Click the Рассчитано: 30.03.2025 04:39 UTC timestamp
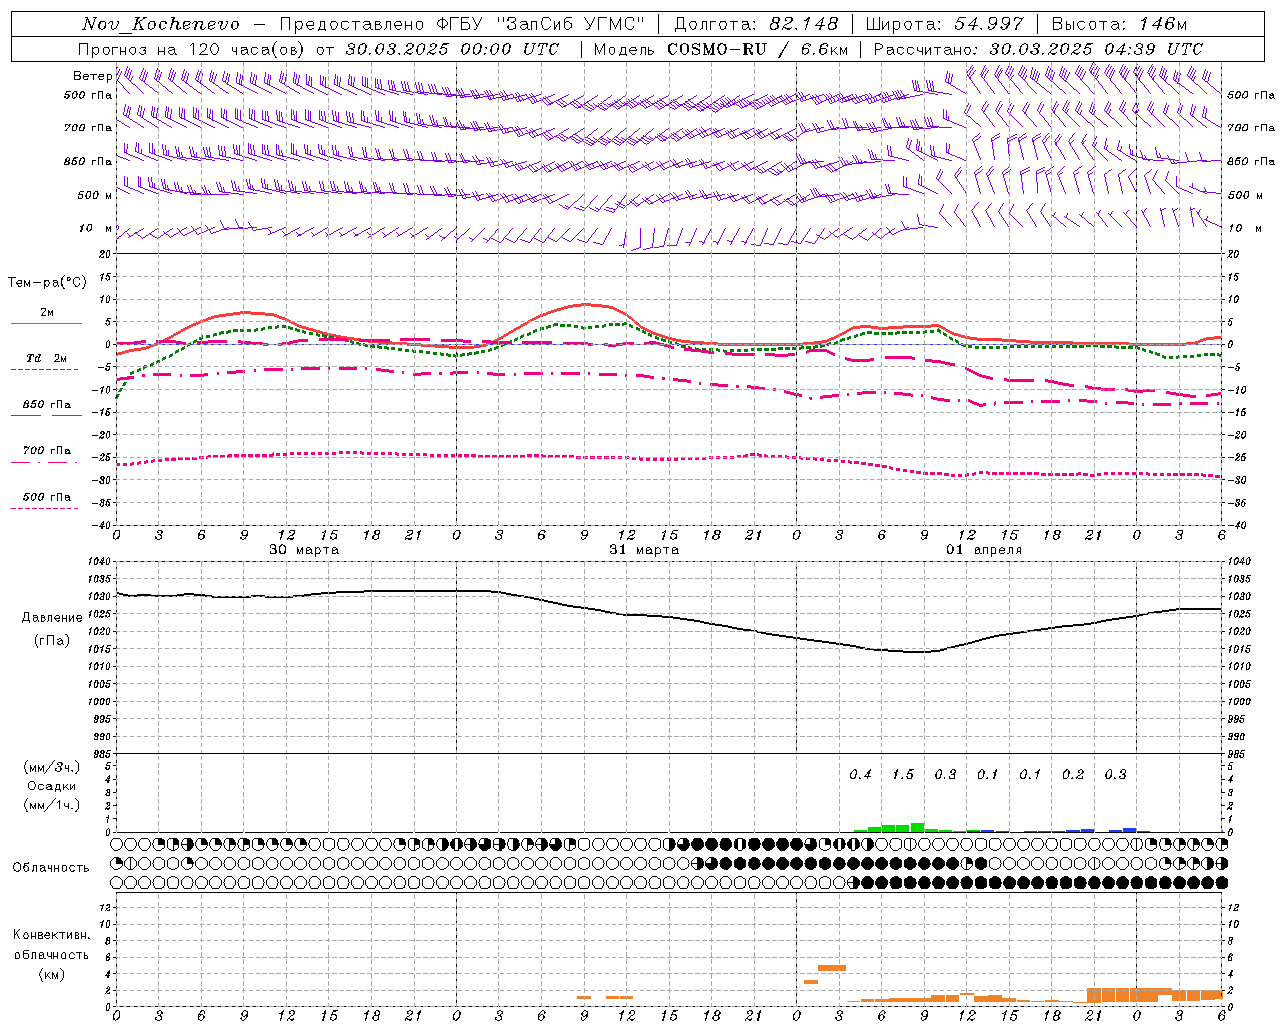The image size is (1280, 1024). coord(1038,49)
